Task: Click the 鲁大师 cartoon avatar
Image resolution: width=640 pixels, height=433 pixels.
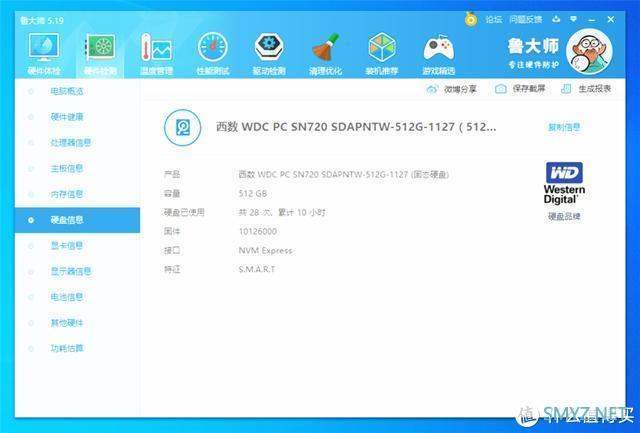Action: [589, 51]
